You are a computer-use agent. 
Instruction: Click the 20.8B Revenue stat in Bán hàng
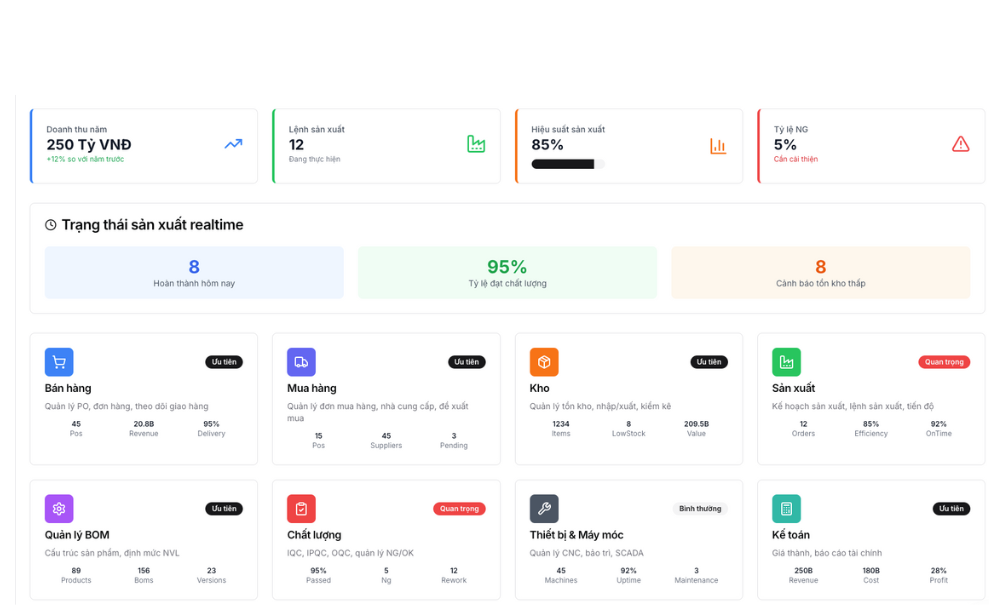click(143, 429)
